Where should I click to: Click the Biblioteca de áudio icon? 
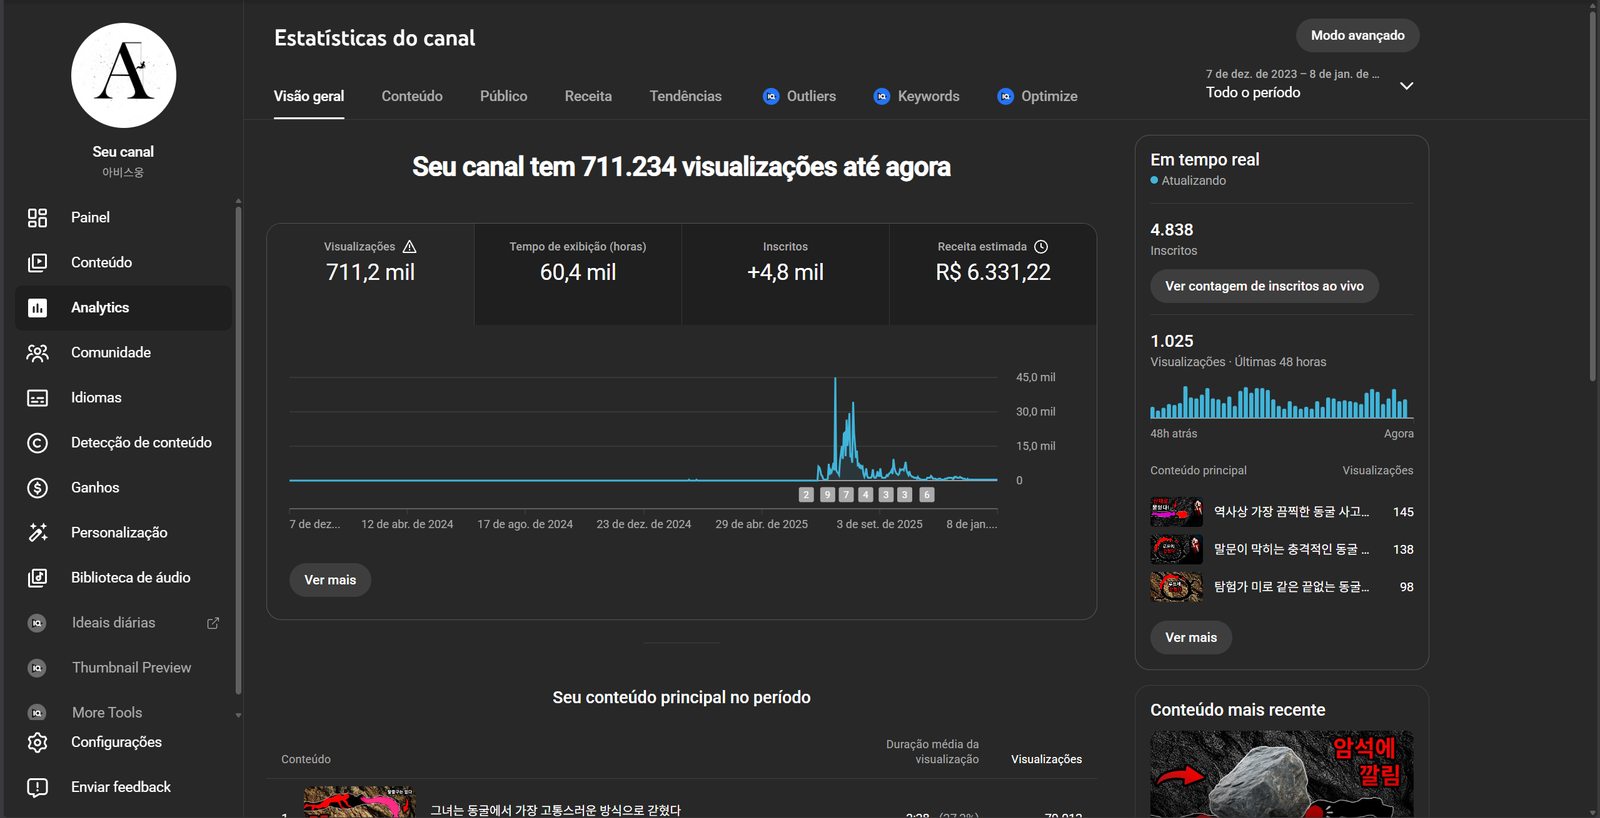(x=37, y=578)
